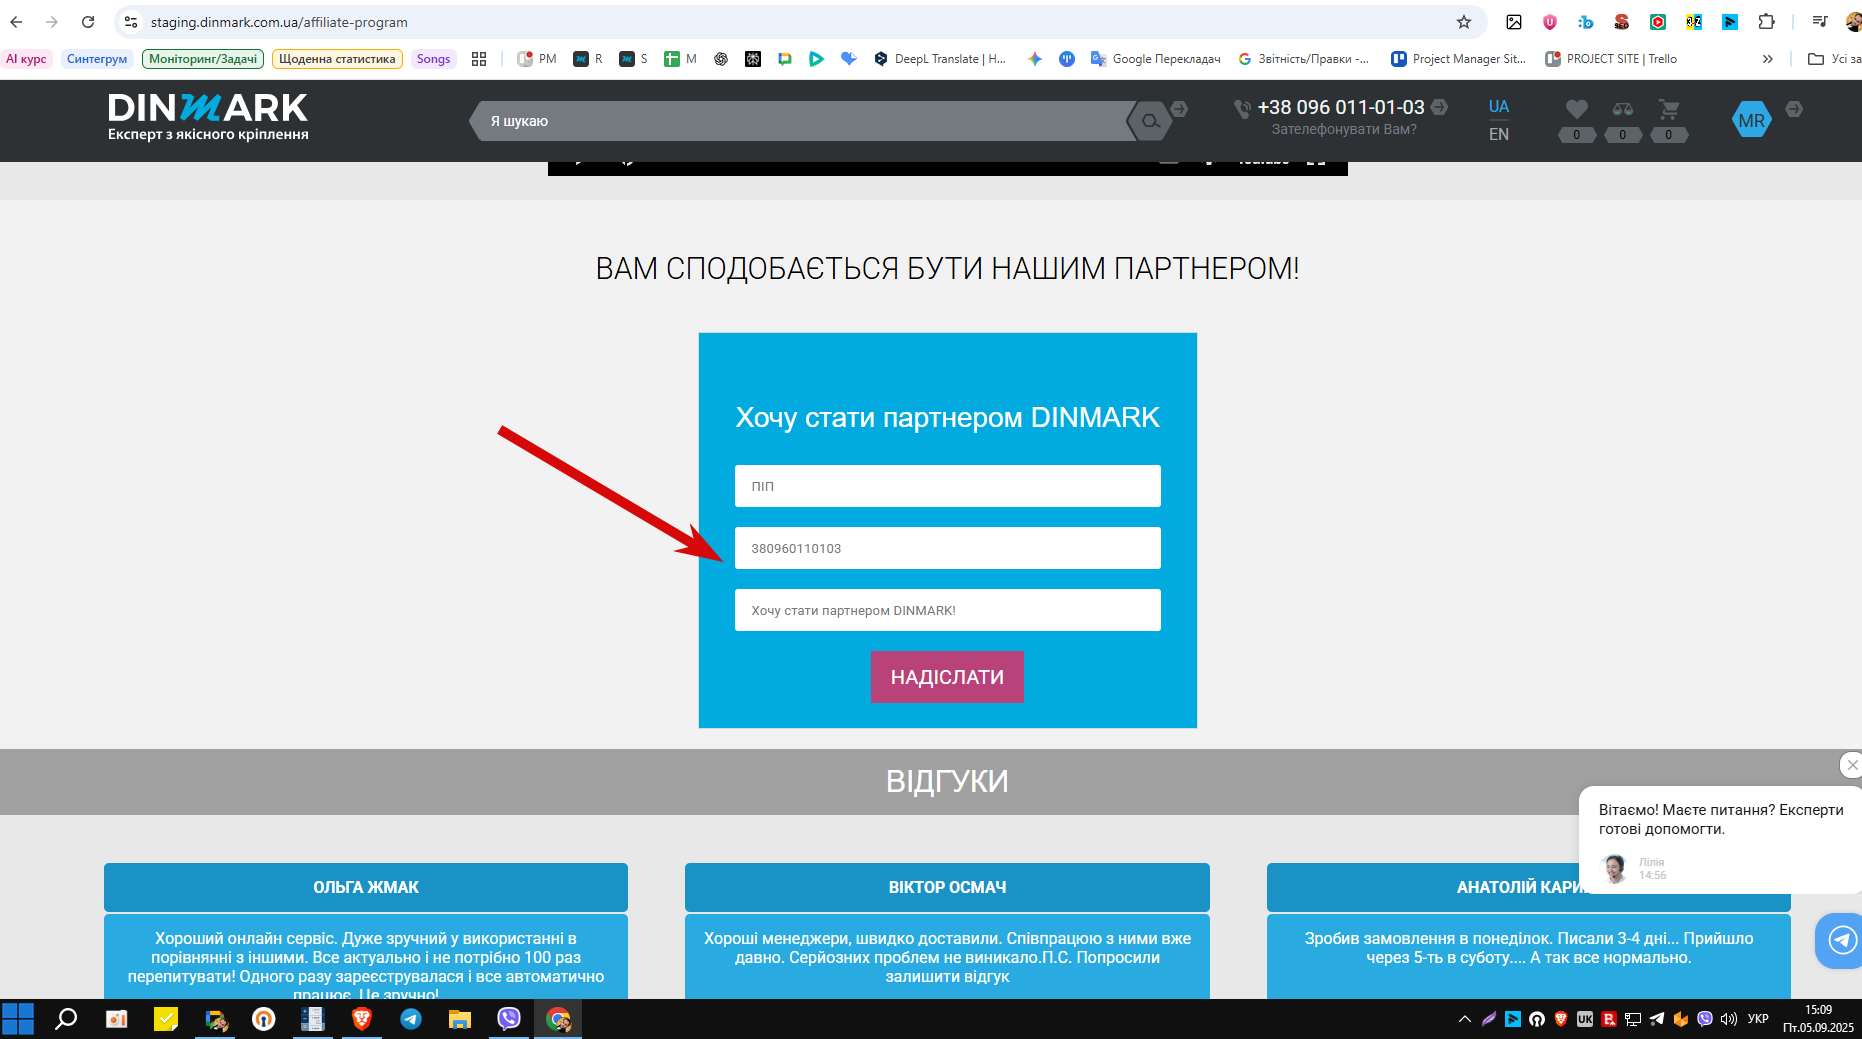The width and height of the screenshot is (1862, 1039).
Task: Open the shopping cart icon
Action: [x=1668, y=109]
